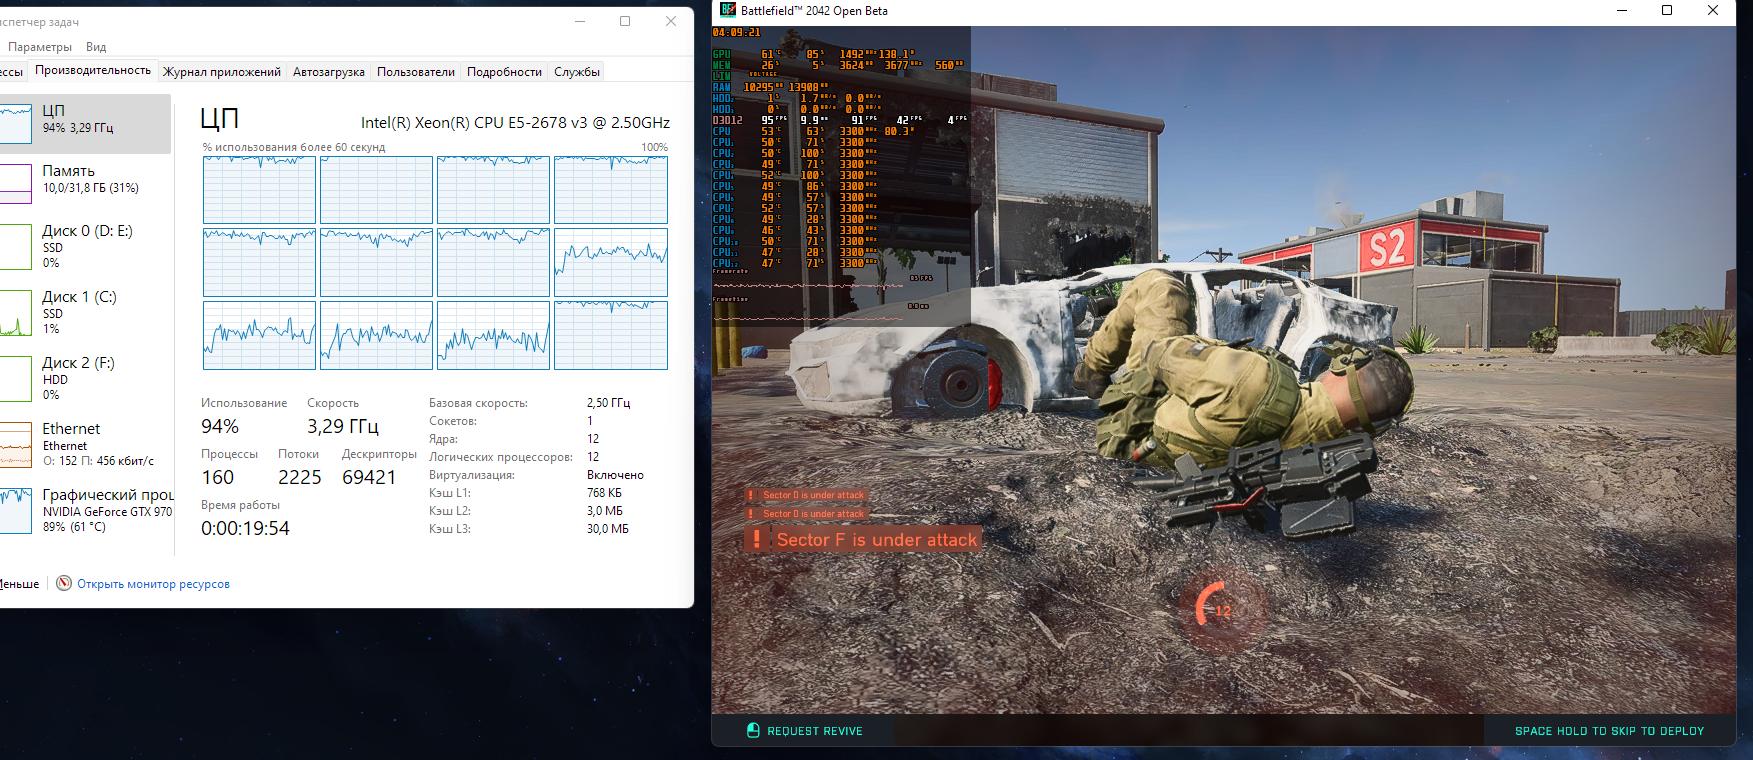Viewport: 1753px width, 760px height.
Task: Open Диск 2 (F:) HDD in the sidebar
Action: (85, 378)
